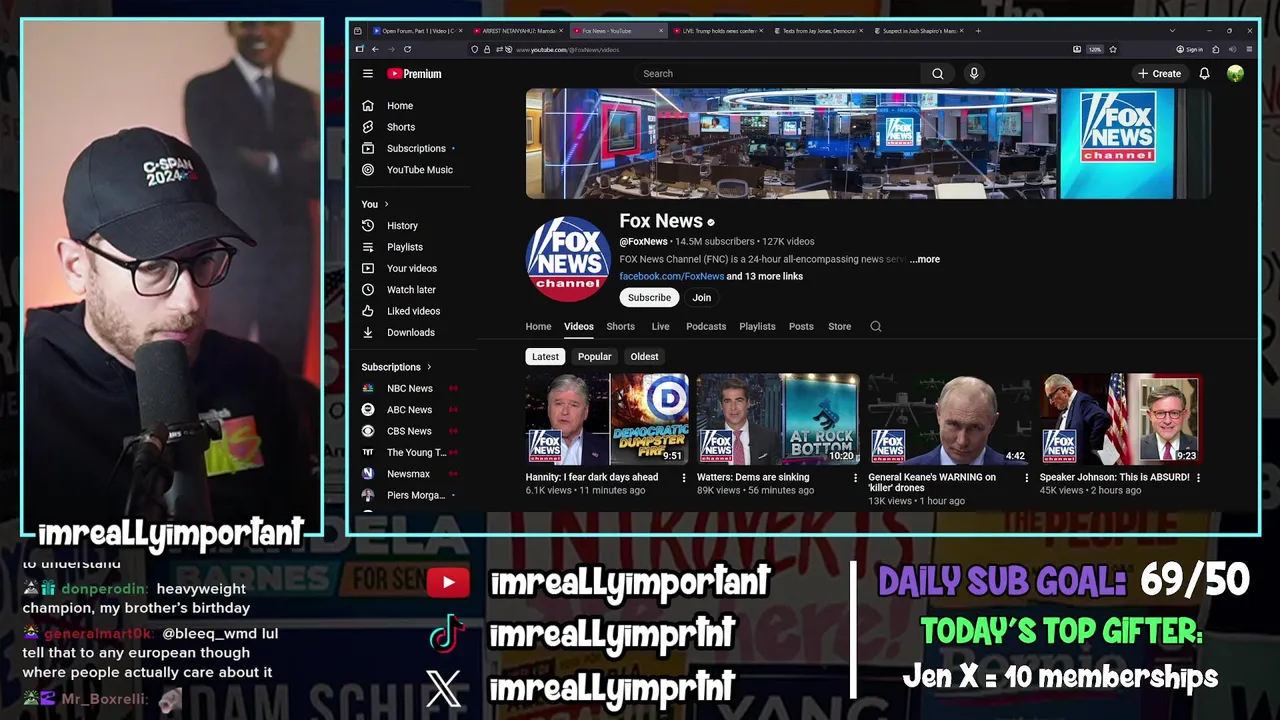
Task: Search within the Fox News channel
Action: coord(876,326)
